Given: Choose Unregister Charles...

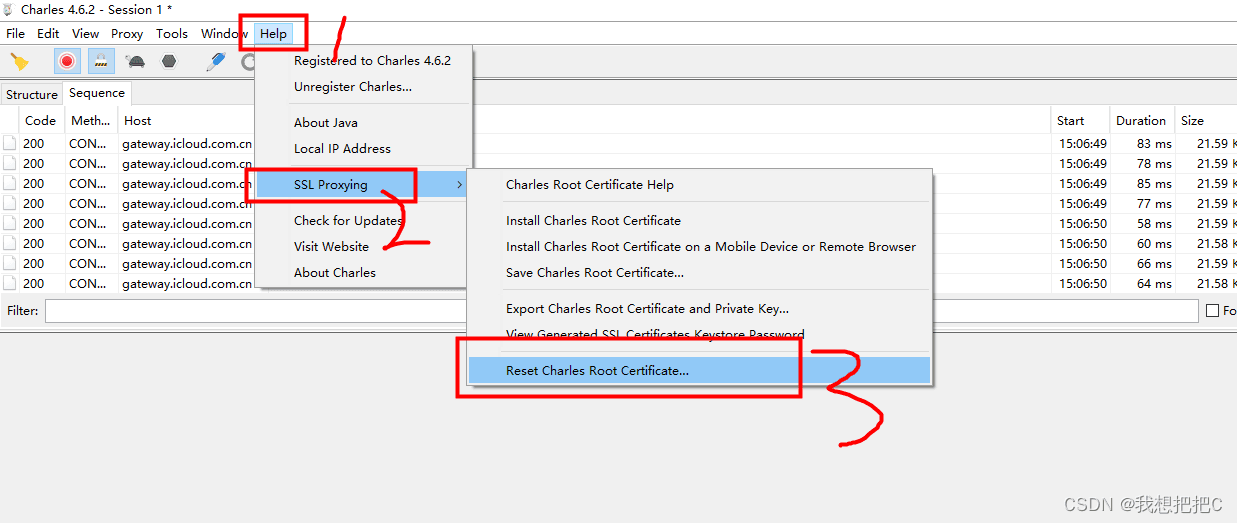Looking at the screenshot, I should pos(353,86).
